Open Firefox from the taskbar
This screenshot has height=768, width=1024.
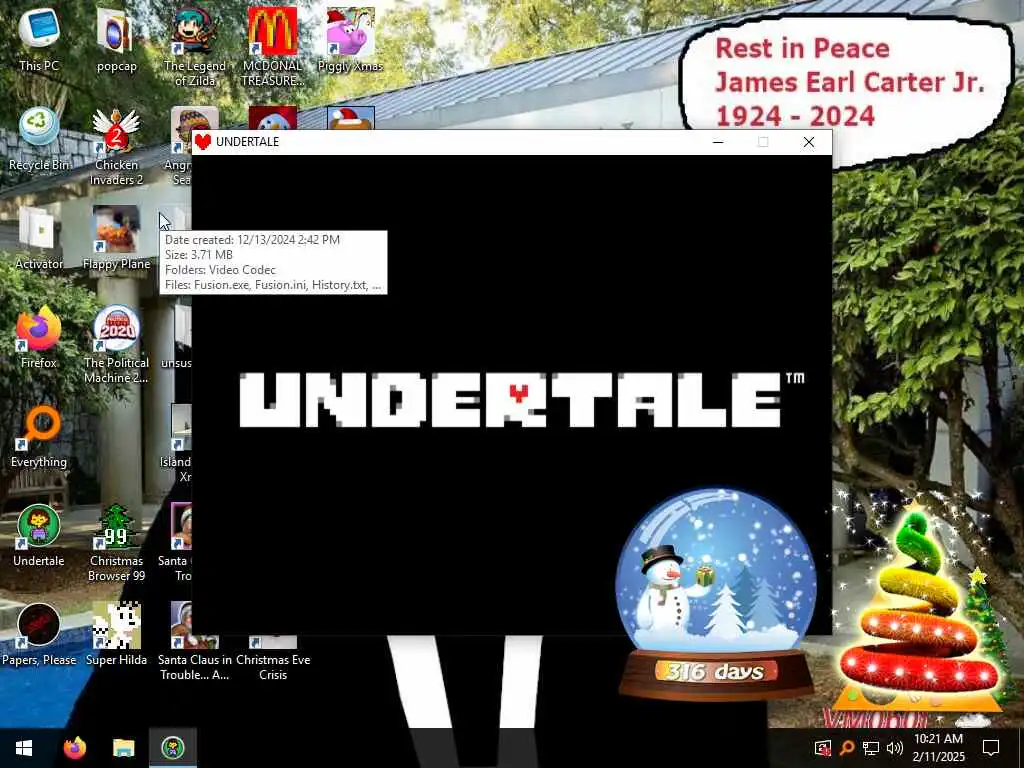(75, 748)
